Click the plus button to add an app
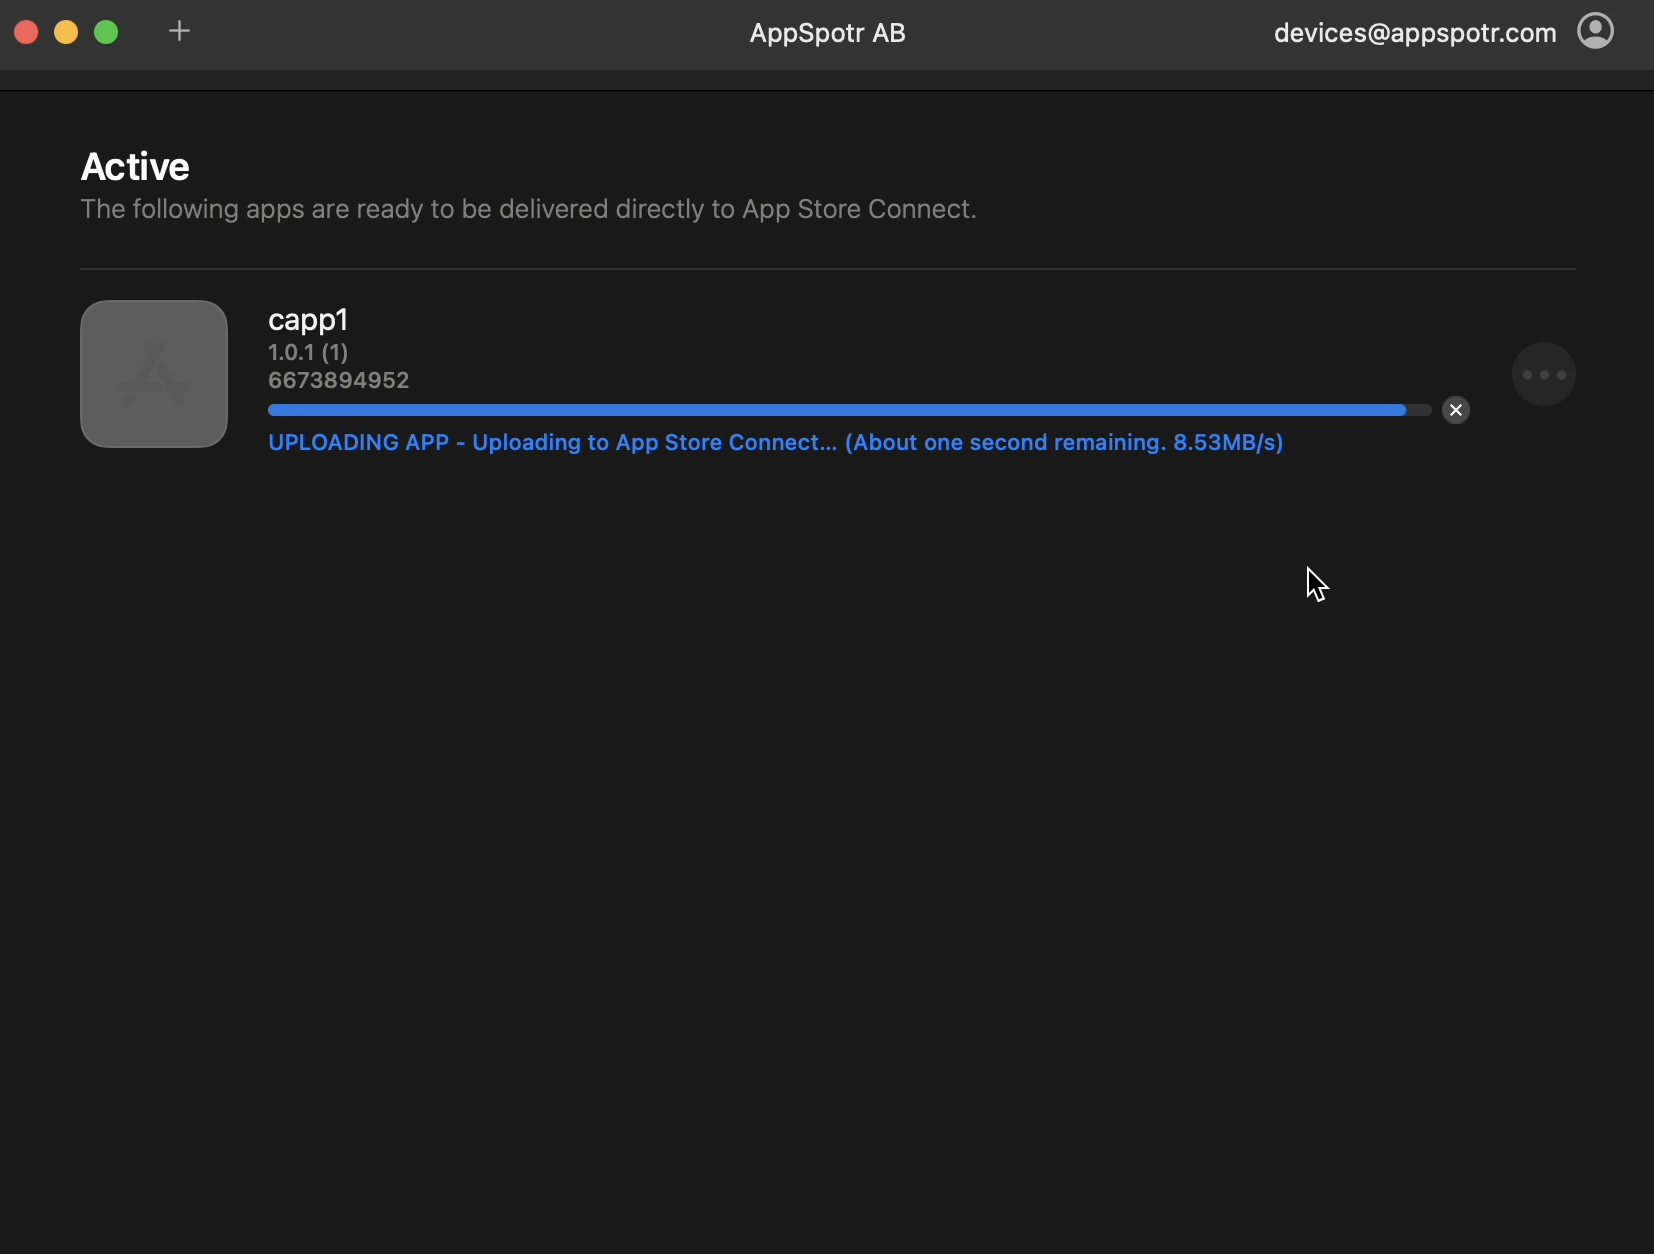Viewport: 1654px width, 1254px height. pyautogui.click(x=179, y=31)
